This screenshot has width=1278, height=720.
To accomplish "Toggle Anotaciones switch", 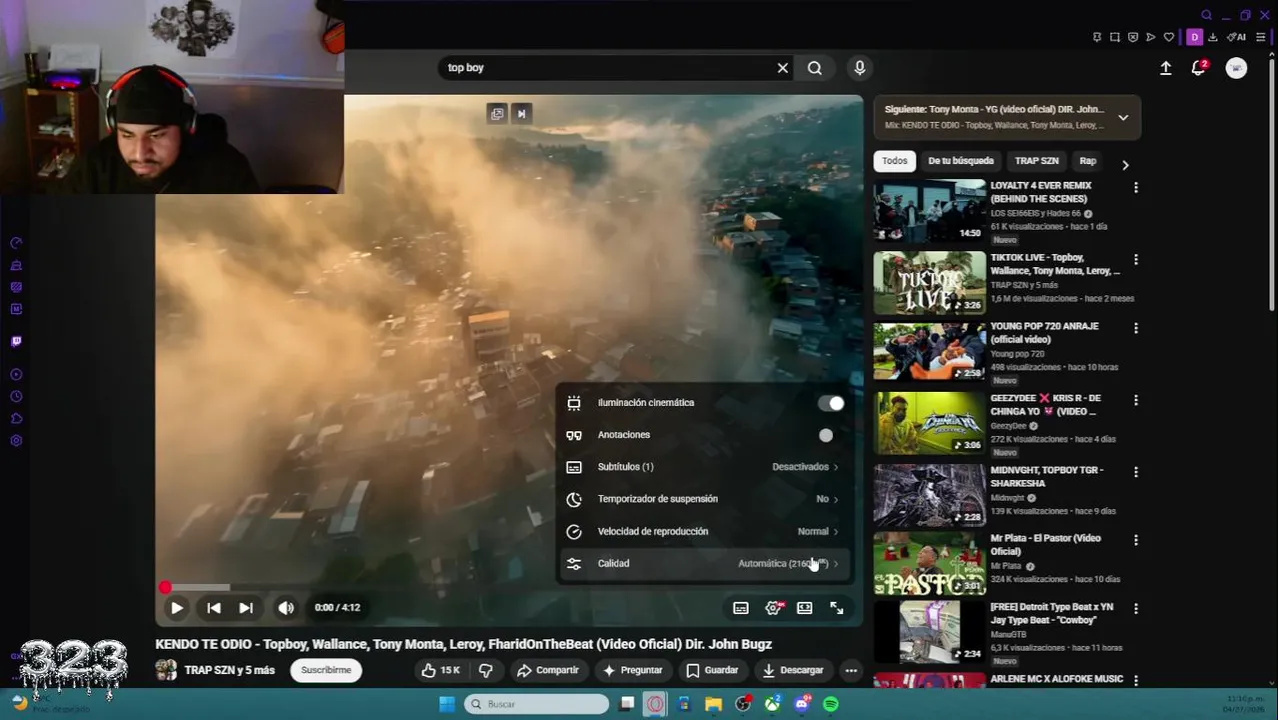I will (826, 435).
